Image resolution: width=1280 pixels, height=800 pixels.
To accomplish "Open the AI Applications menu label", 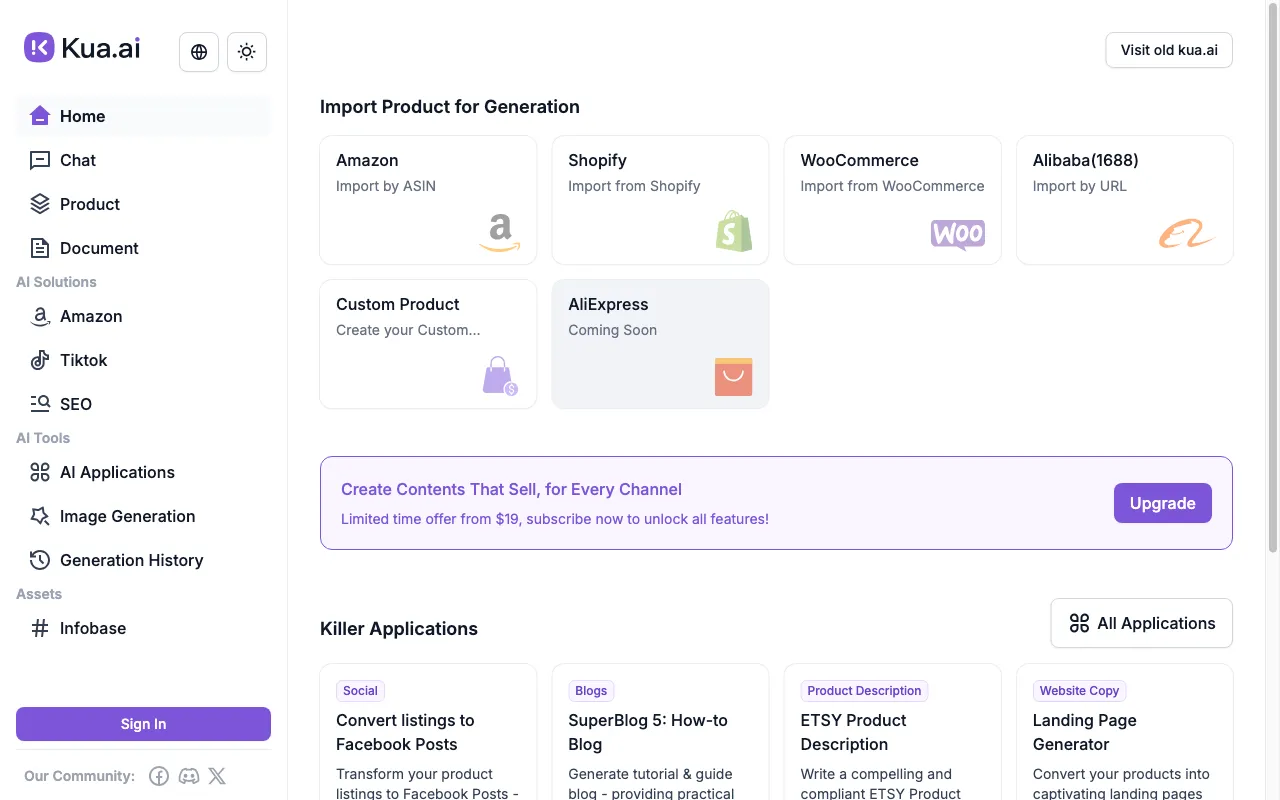I will [x=117, y=472].
